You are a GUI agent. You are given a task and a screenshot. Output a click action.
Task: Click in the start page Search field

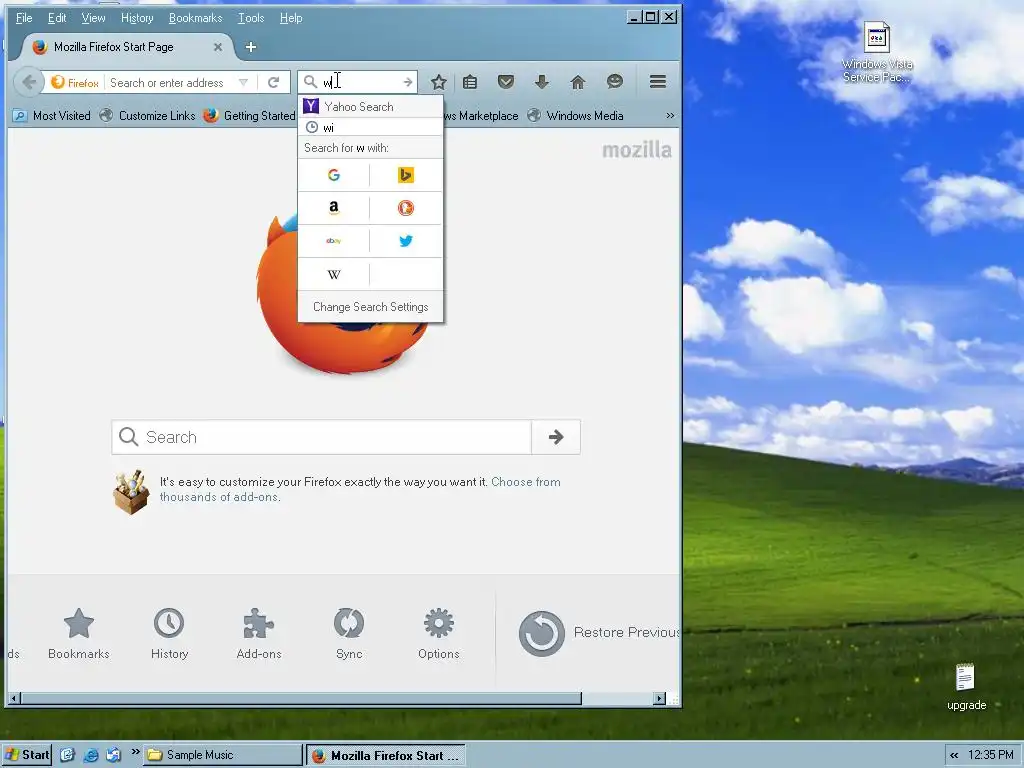pyautogui.click(x=322, y=437)
